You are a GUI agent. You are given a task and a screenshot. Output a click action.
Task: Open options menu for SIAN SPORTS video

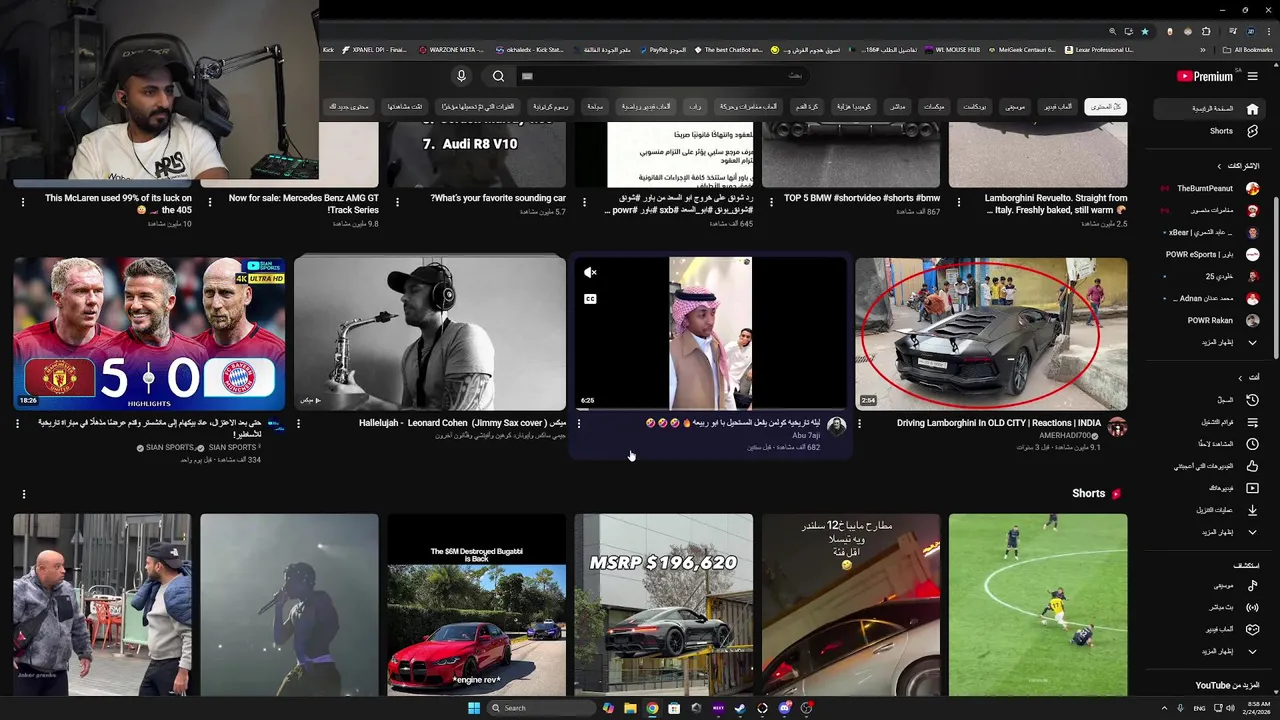coord(17,423)
